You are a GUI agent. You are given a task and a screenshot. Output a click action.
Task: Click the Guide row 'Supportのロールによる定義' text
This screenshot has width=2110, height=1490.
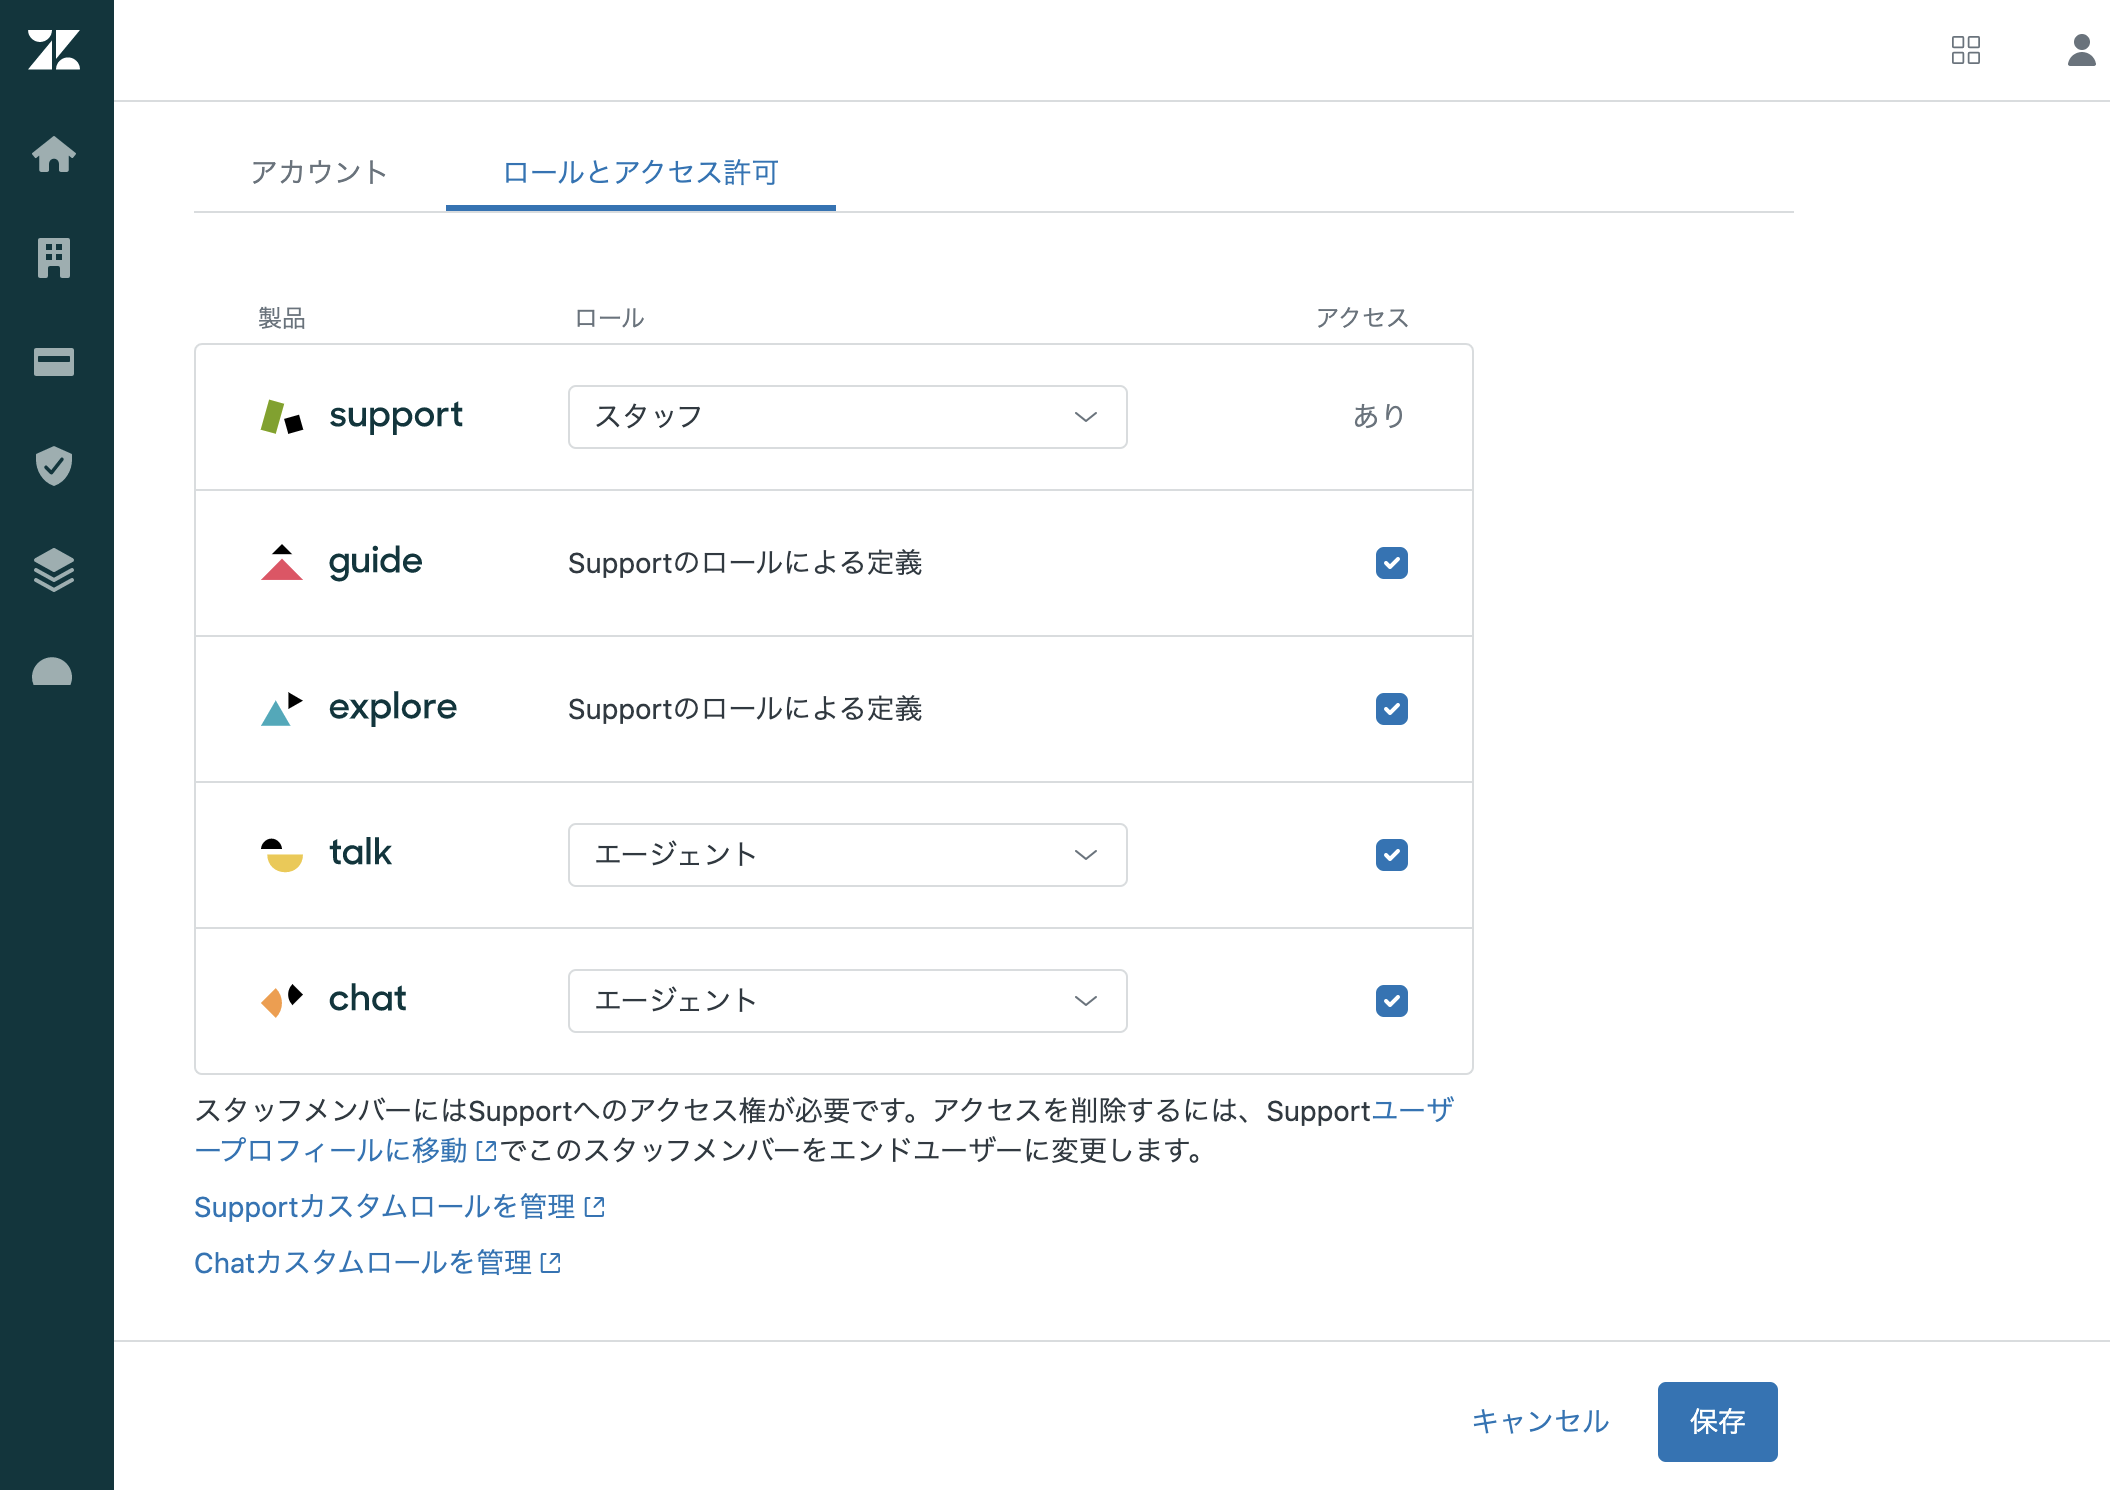click(x=745, y=563)
